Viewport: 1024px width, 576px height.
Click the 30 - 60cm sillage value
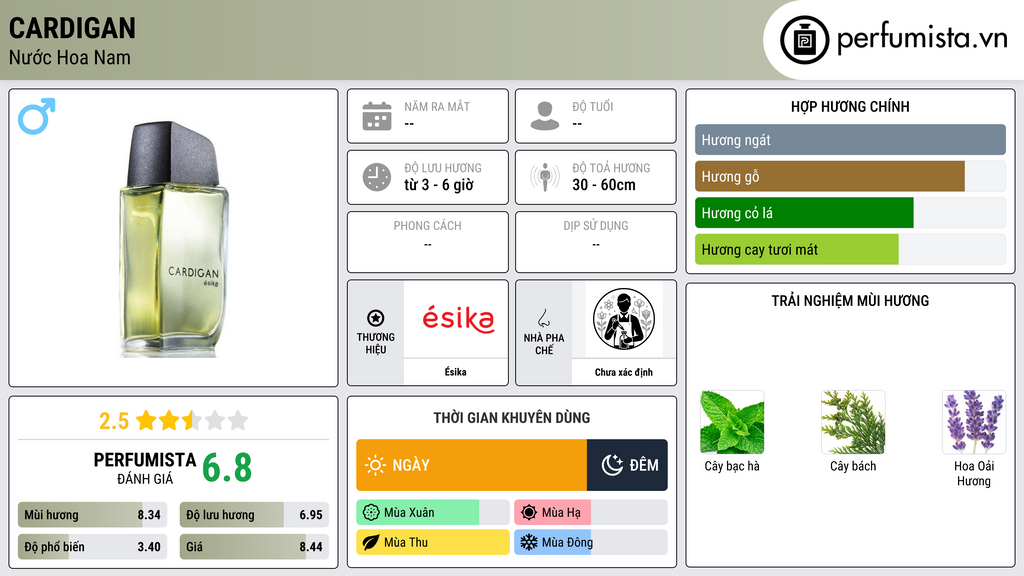(x=604, y=185)
